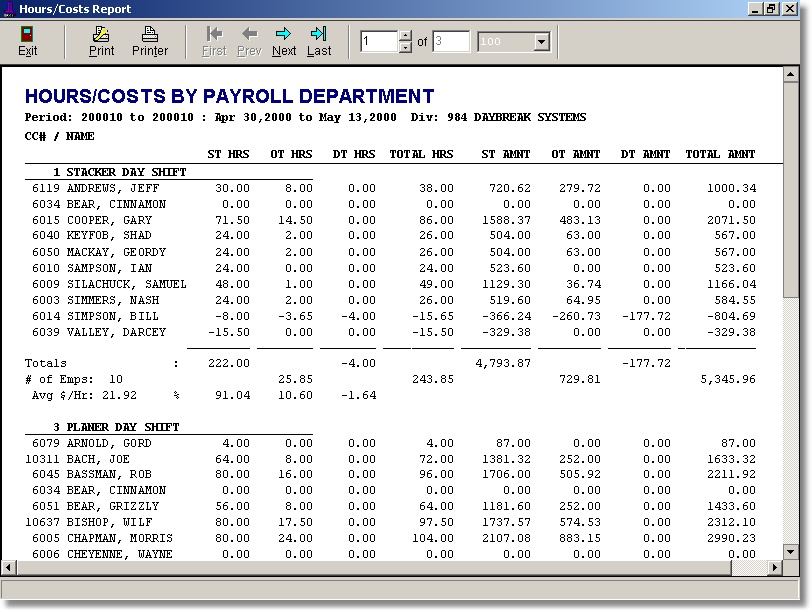Image resolution: width=812 pixels, height=612 pixels.
Task: Click the Exit door icon
Action: pos(27,34)
